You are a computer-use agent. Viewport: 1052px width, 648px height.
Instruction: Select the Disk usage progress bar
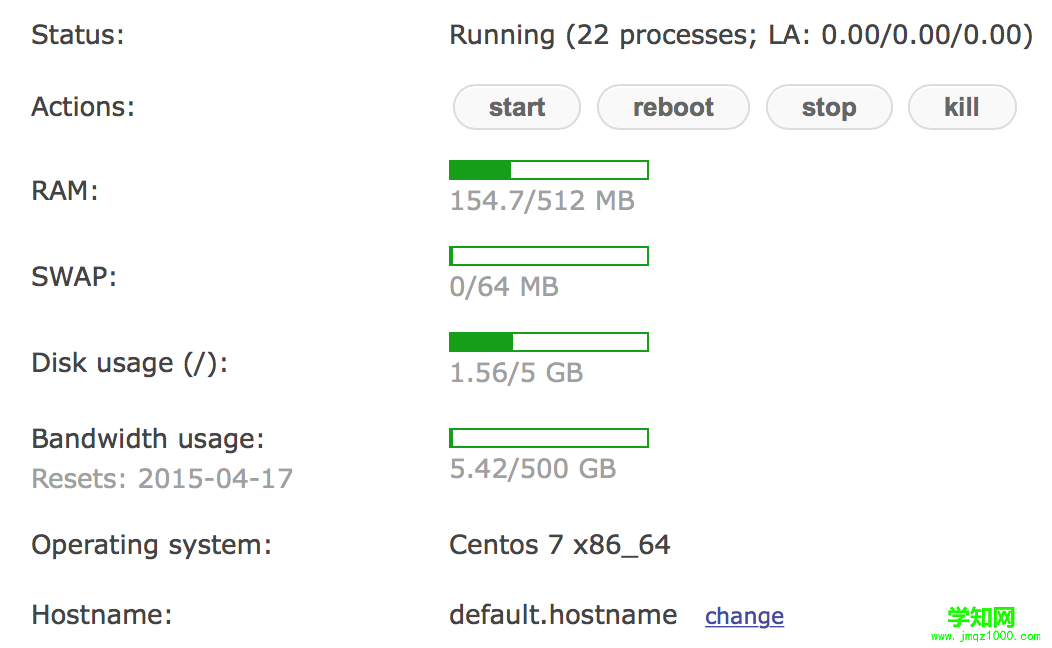[549, 342]
